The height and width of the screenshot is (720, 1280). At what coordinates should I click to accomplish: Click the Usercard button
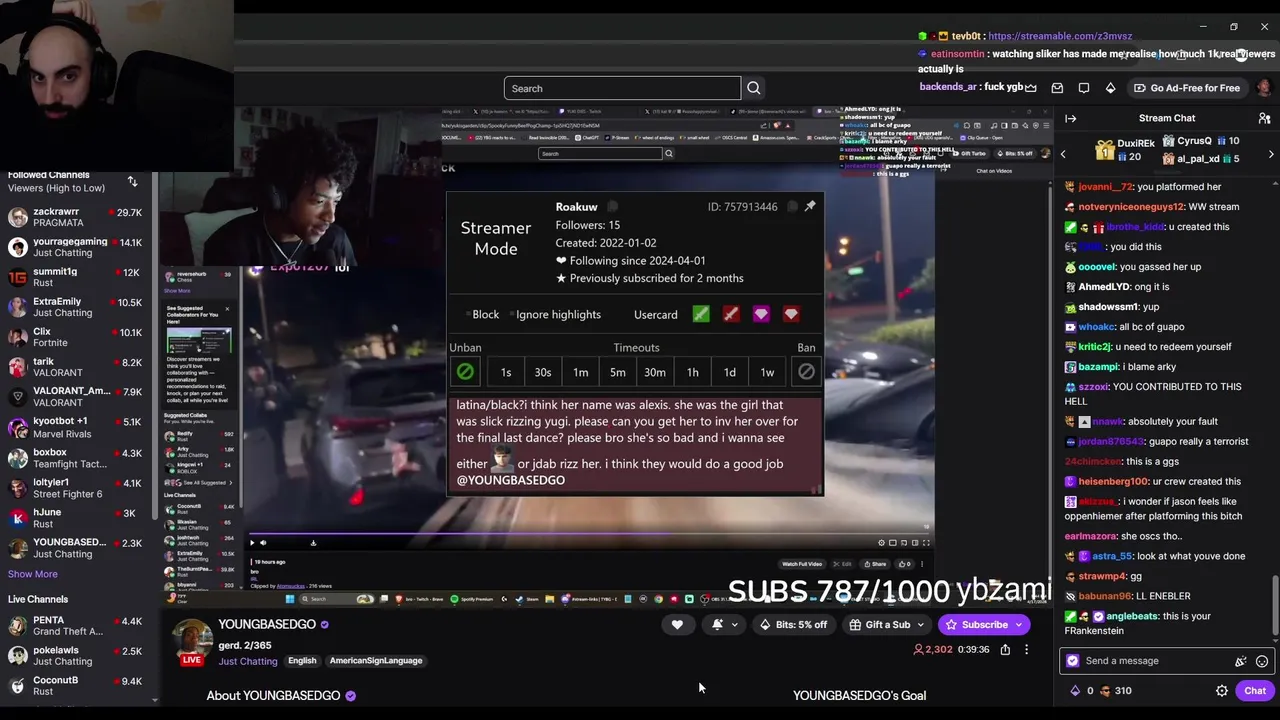(656, 315)
